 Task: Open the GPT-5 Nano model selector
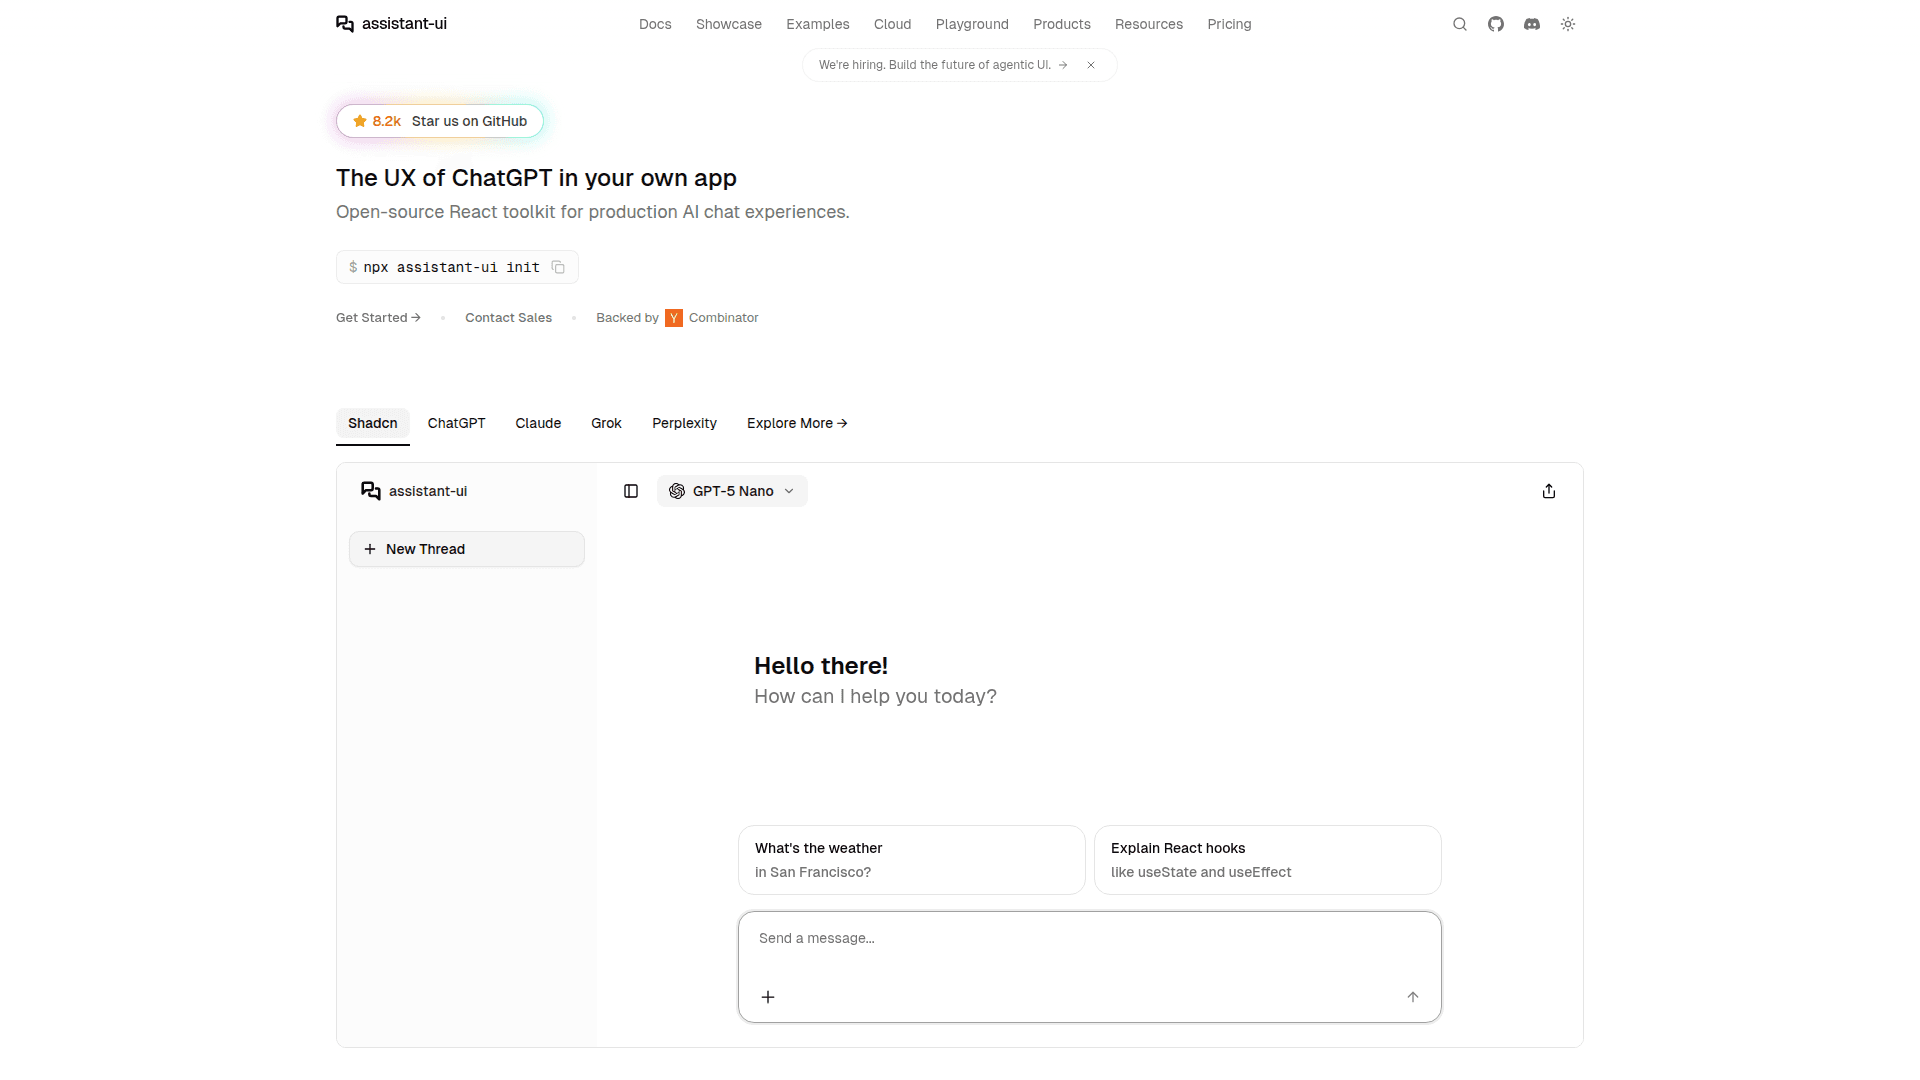tap(732, 491)
